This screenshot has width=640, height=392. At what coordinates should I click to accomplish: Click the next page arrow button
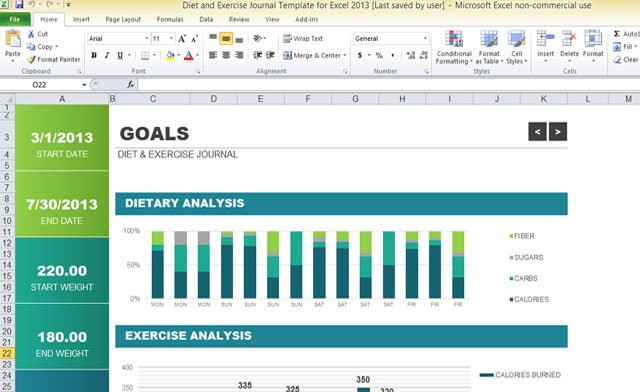click(x=558, y=131)
